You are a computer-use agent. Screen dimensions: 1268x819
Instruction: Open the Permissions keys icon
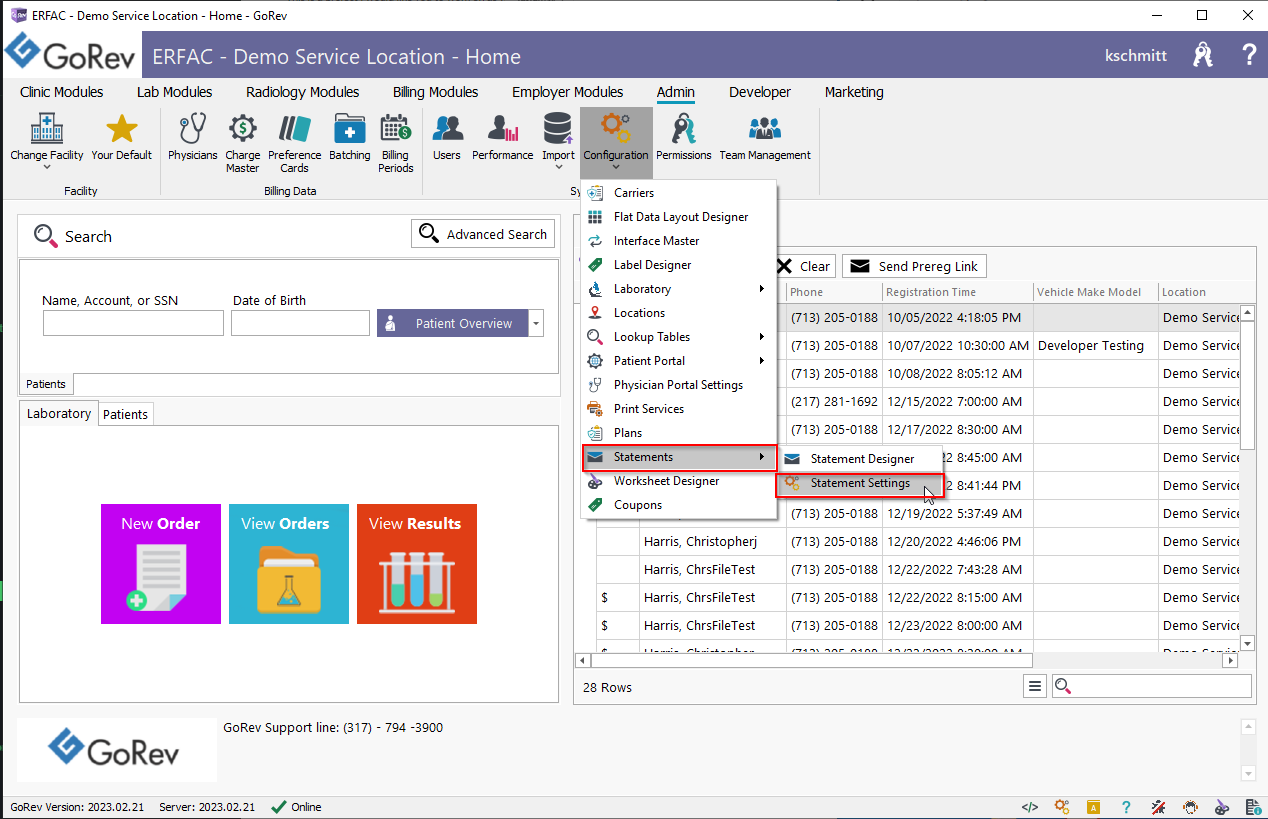pyautogui.click(x=684, y=130)
